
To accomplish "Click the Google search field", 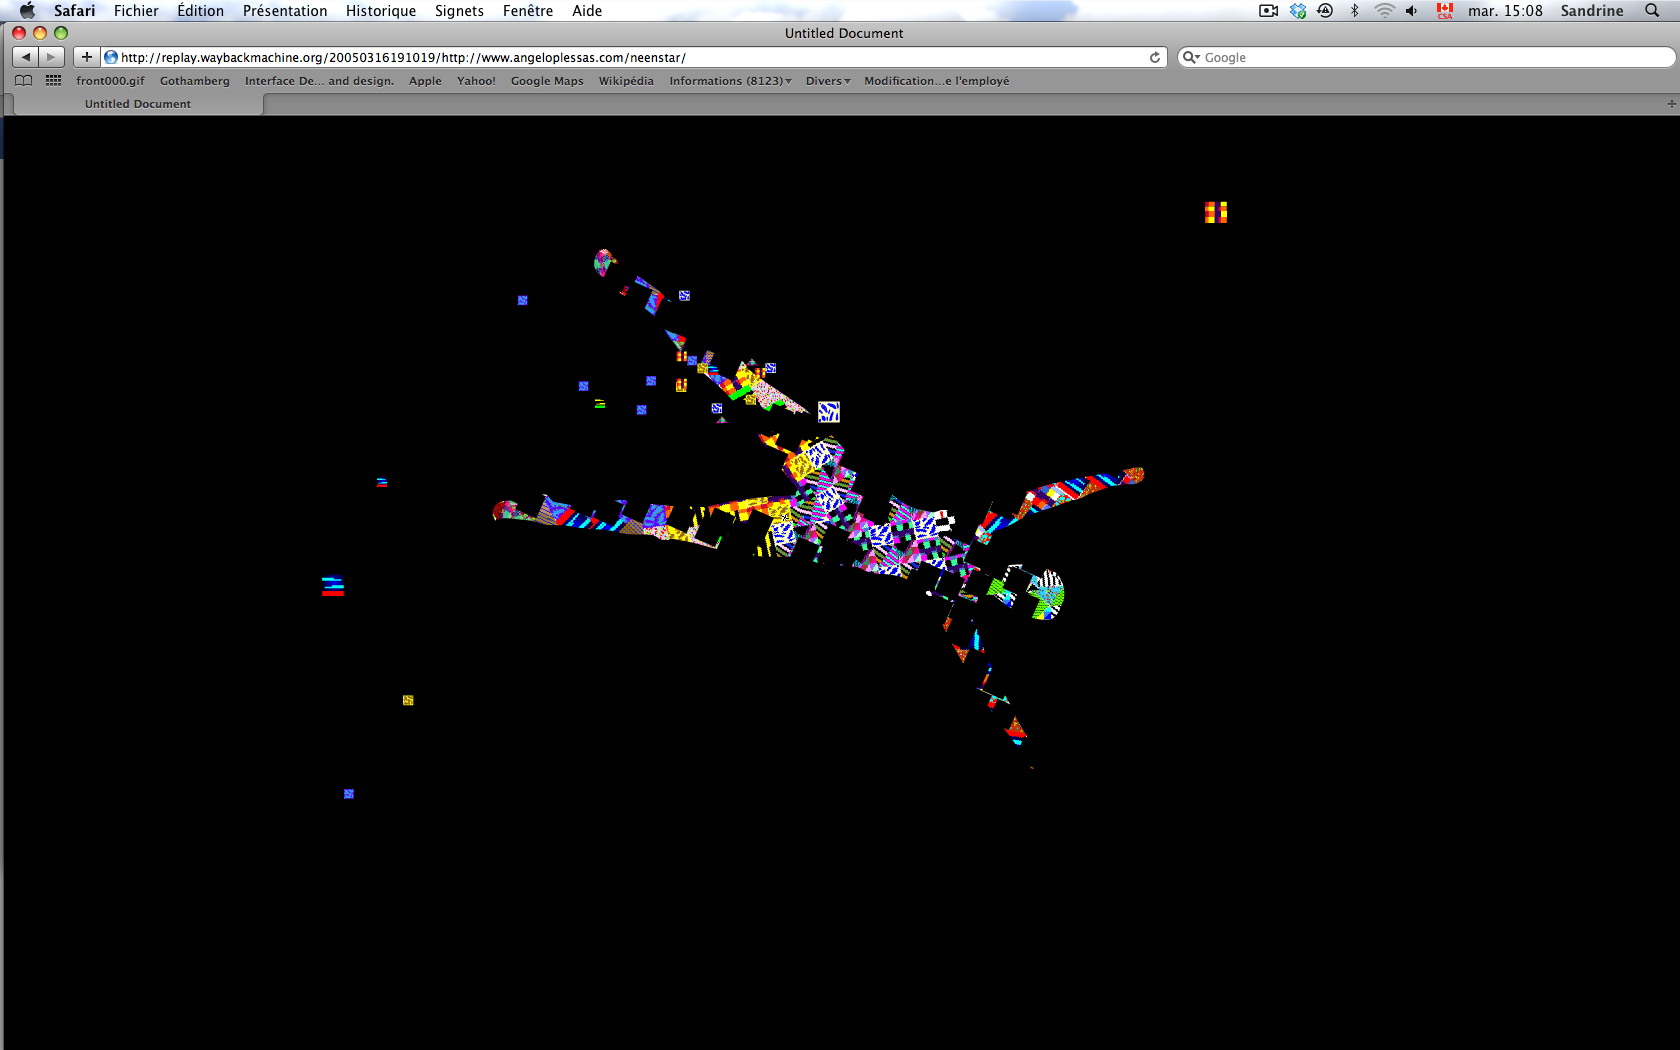I will 1427,57.
